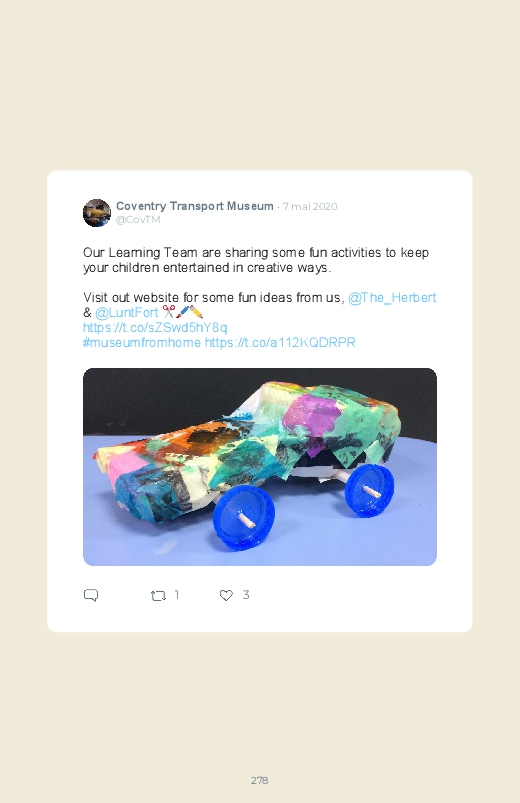This screenshot has width=520, height=803.
Task: Open the @The_Herbert mention link
Action: click(392, 298)
